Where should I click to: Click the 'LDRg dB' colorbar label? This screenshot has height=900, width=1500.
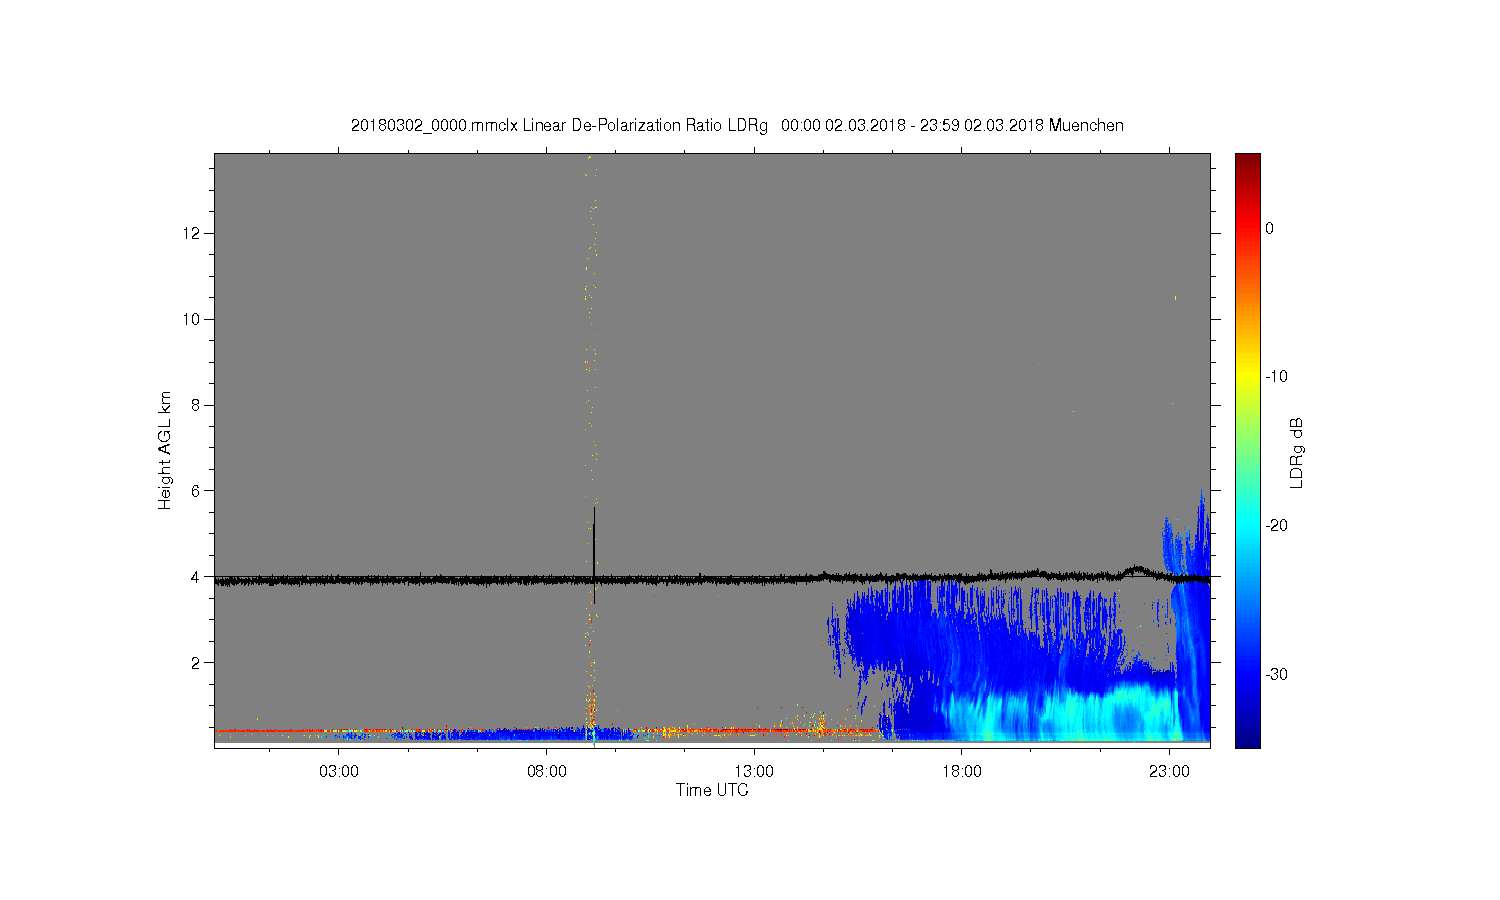pos(1297,452)
